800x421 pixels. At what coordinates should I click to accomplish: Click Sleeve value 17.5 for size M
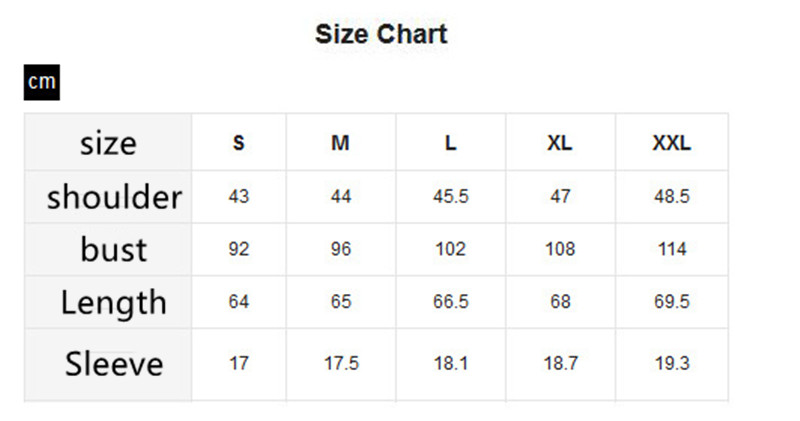tap(341, 364)
